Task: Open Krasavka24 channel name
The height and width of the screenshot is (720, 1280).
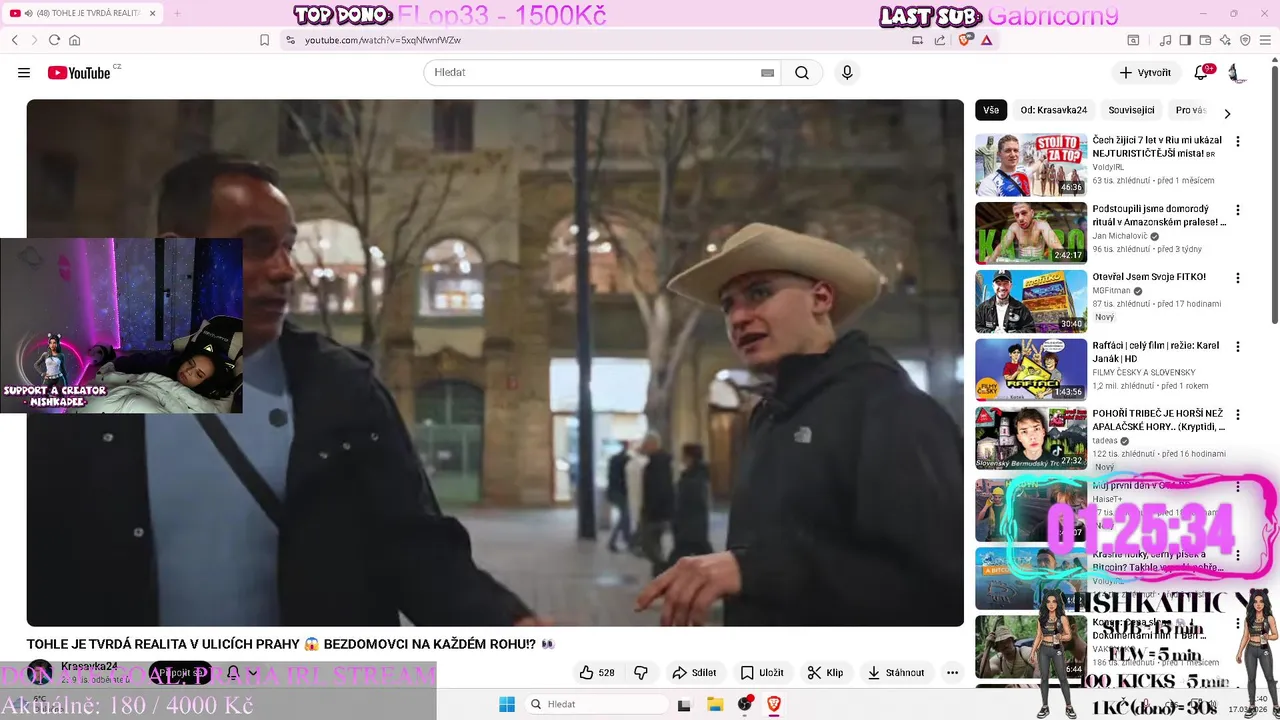Action: pyautogui.click(x=89, y=666)
